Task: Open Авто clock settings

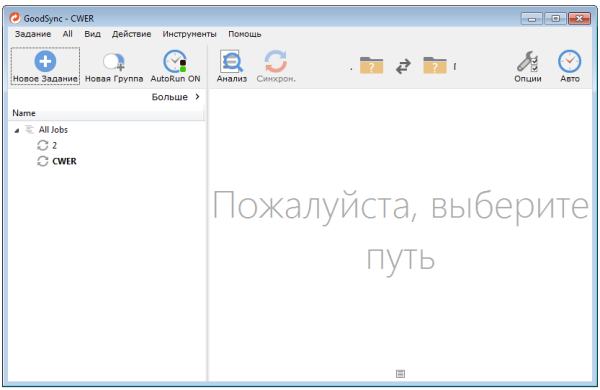Action: point(569,61)
